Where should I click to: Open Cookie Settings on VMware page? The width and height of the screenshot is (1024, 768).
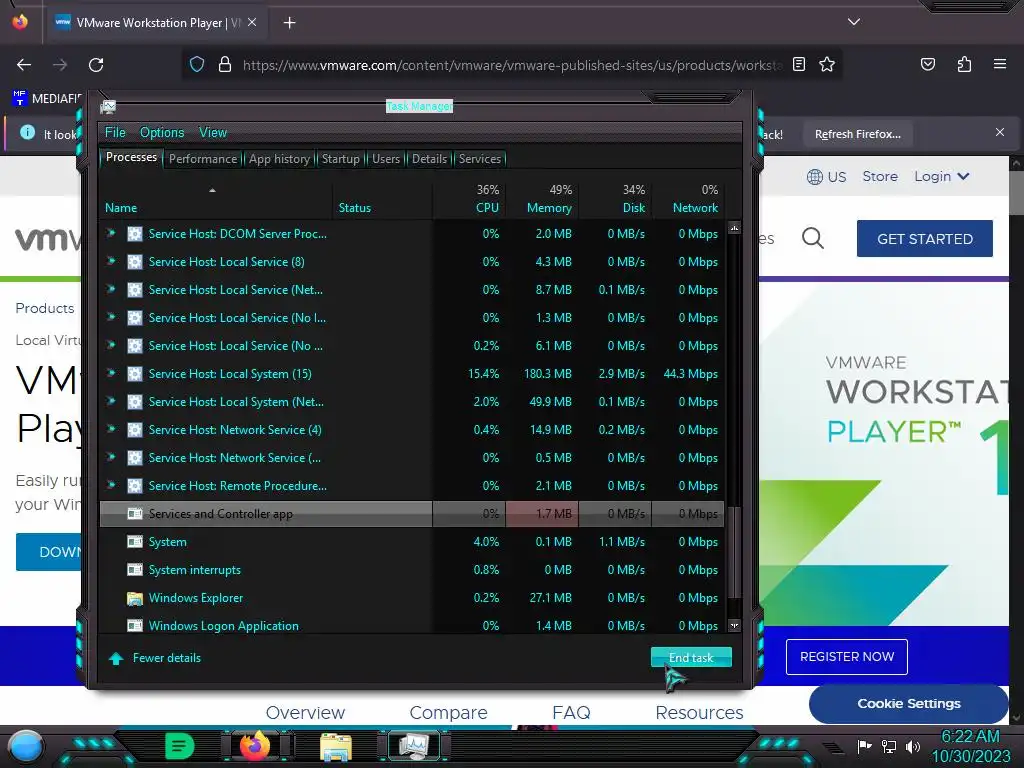click(908, 703)
